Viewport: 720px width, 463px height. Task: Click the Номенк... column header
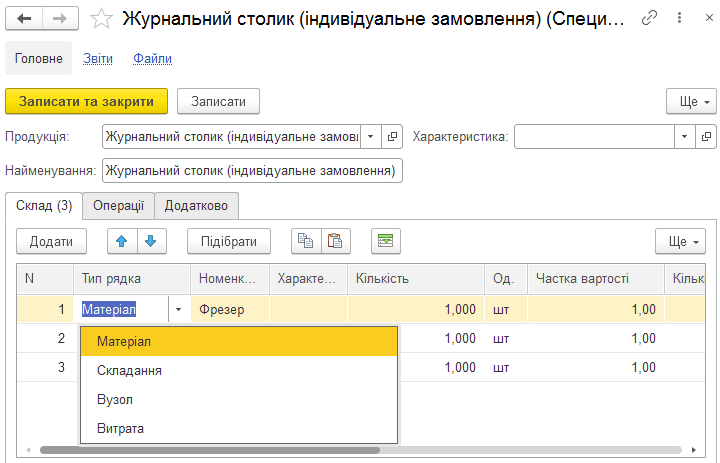[230, 278]
